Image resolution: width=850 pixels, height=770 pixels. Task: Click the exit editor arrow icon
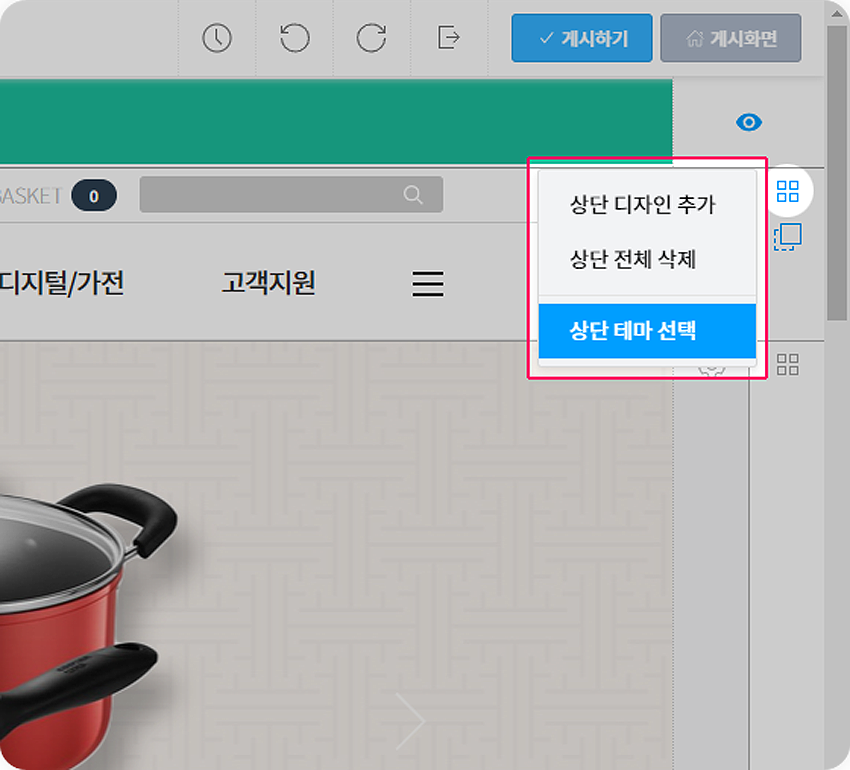coord(447,38)
